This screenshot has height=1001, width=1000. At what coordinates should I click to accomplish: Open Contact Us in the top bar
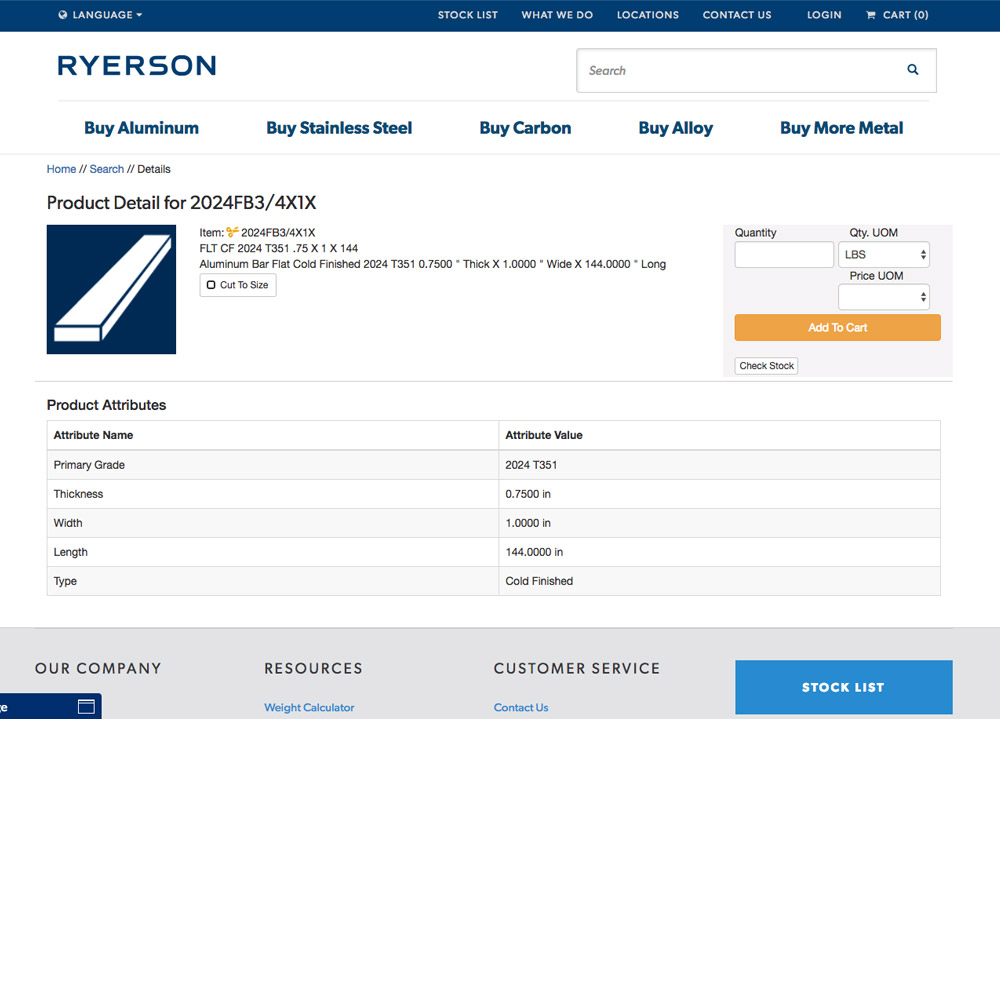pyautogui.click(x=737, y=15)
